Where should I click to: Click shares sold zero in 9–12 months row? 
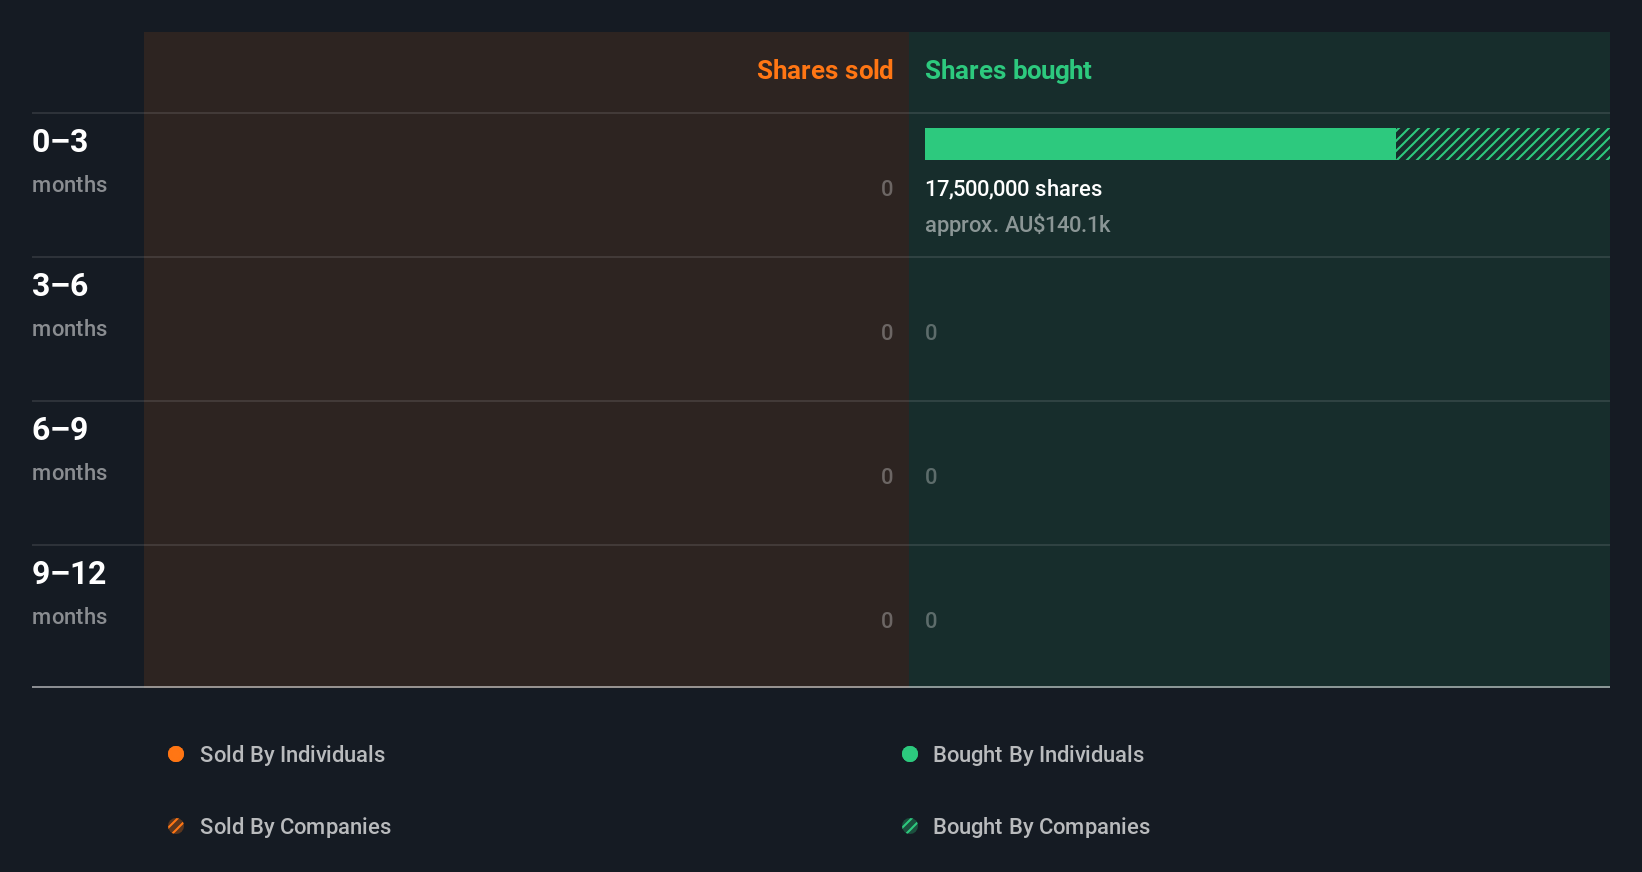pyautogui.click(x=887, y=620)
